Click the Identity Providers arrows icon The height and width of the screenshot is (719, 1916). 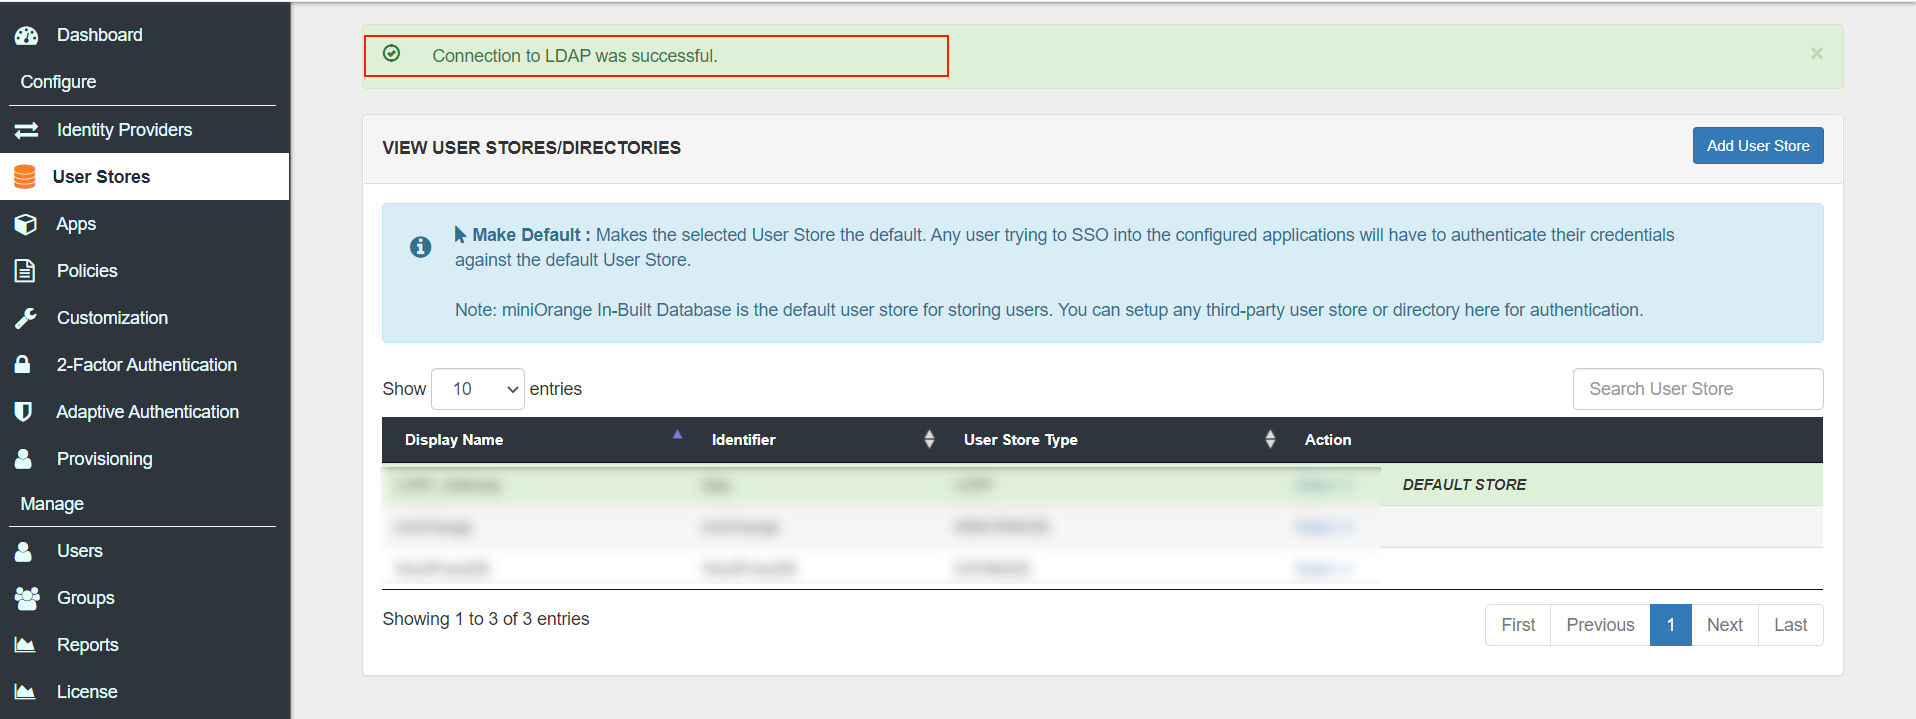26,130
